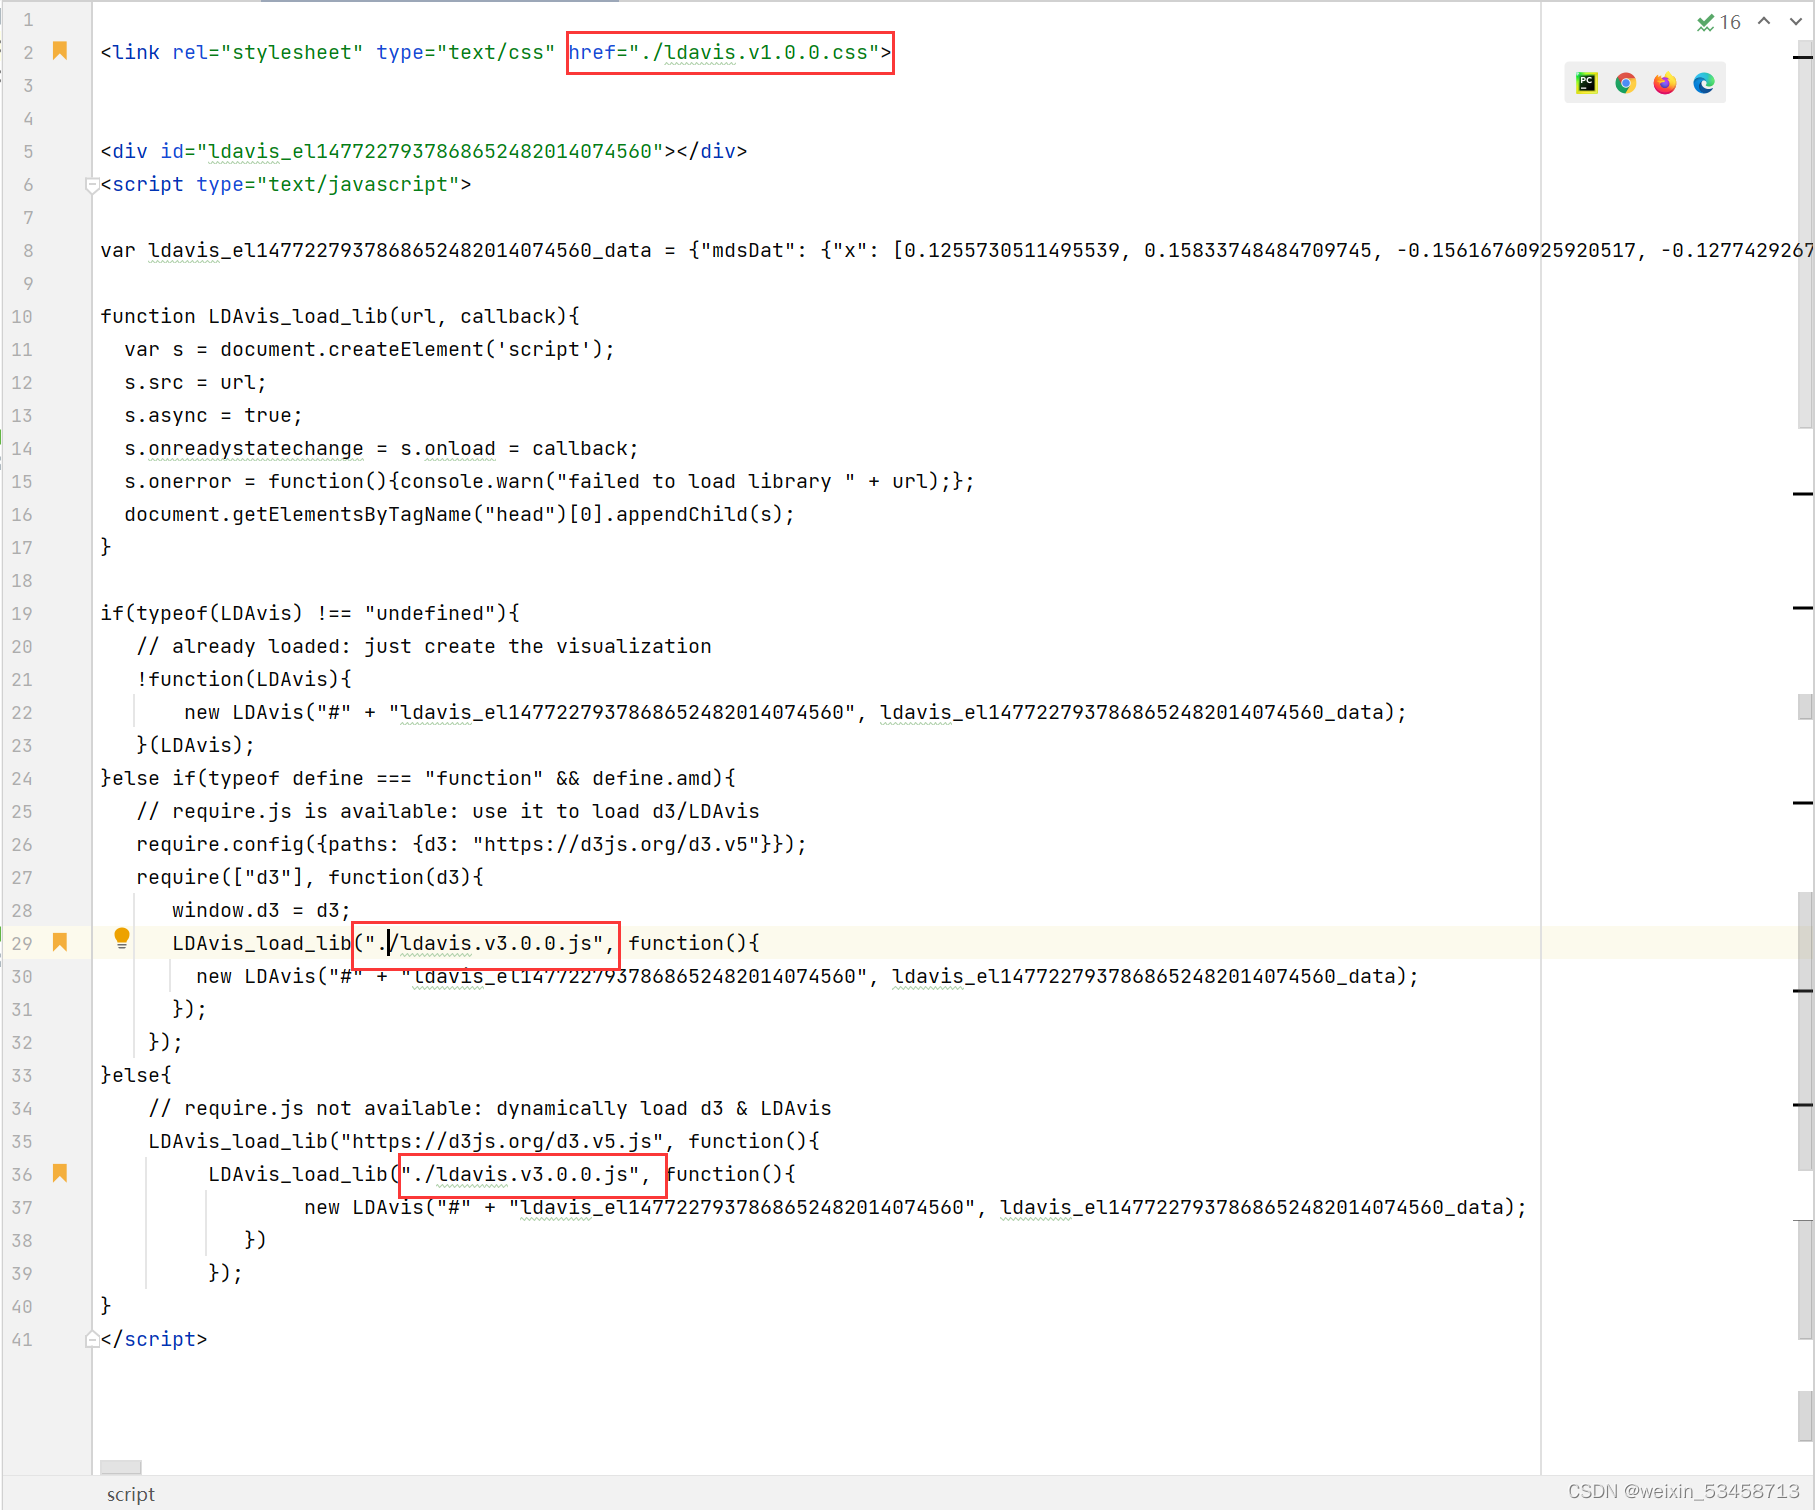This screenshot has width=1815, height=1510.
Task: Go to previous highlighted problem arrow
Action: (1765, 21)
